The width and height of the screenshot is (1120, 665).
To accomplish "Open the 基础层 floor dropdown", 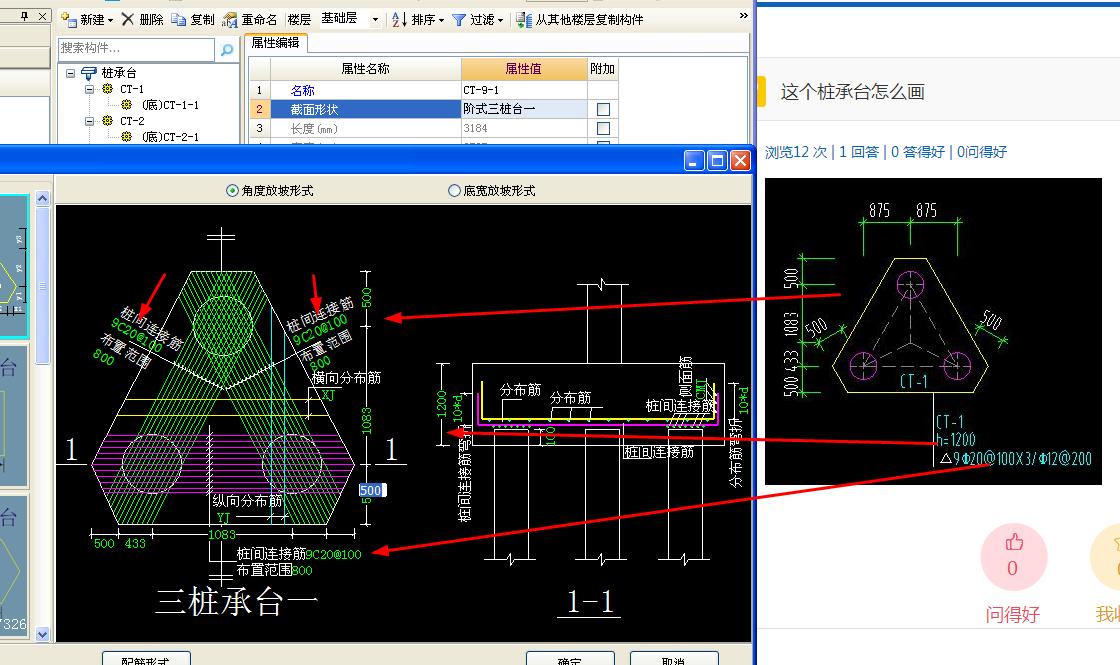I will (x=375, y=19).
